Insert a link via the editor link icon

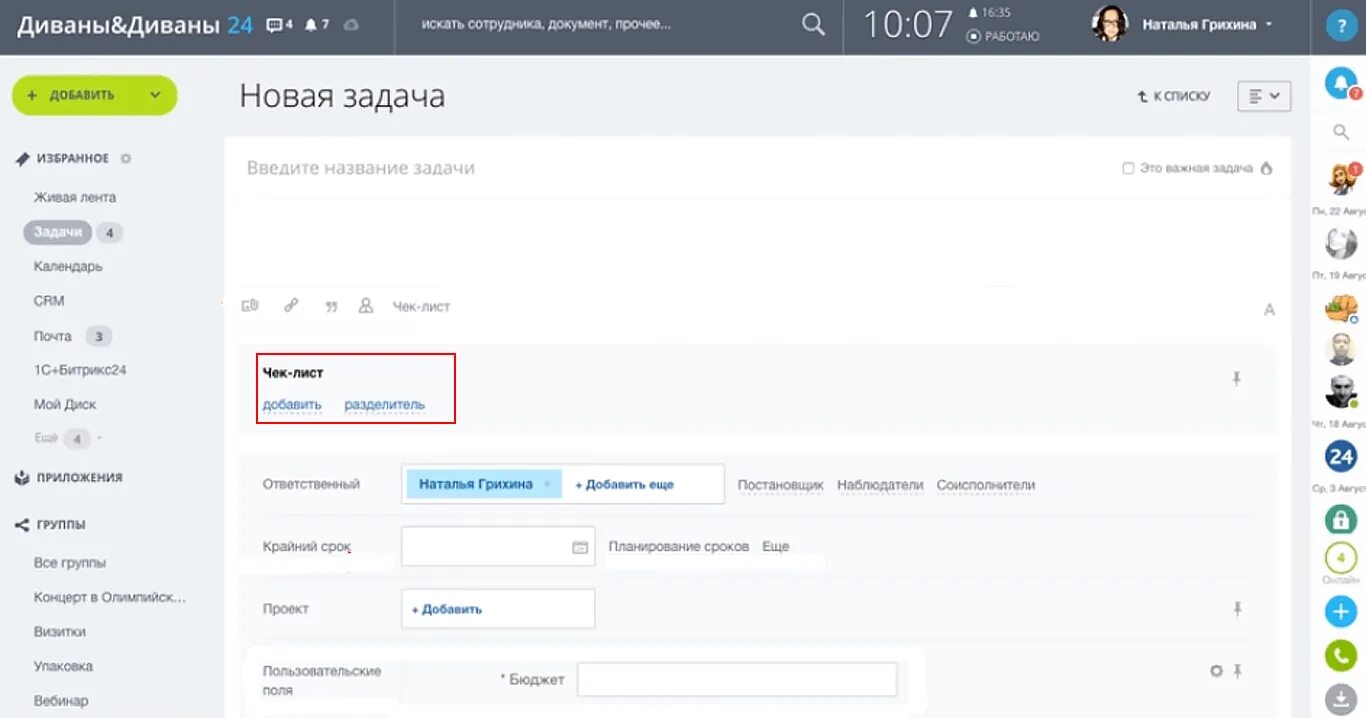pos(291,306)
